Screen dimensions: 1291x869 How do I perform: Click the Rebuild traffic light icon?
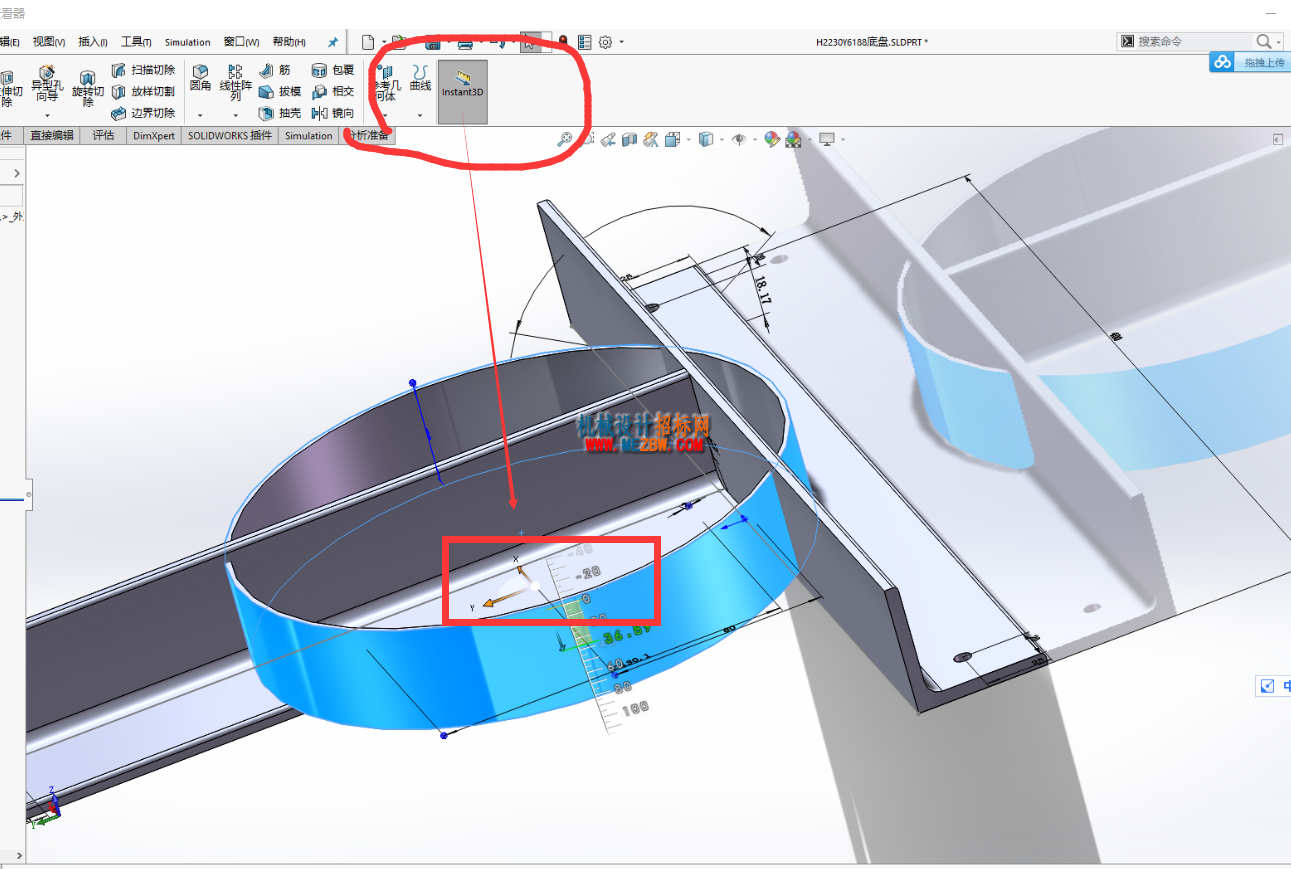coord(563,42)
